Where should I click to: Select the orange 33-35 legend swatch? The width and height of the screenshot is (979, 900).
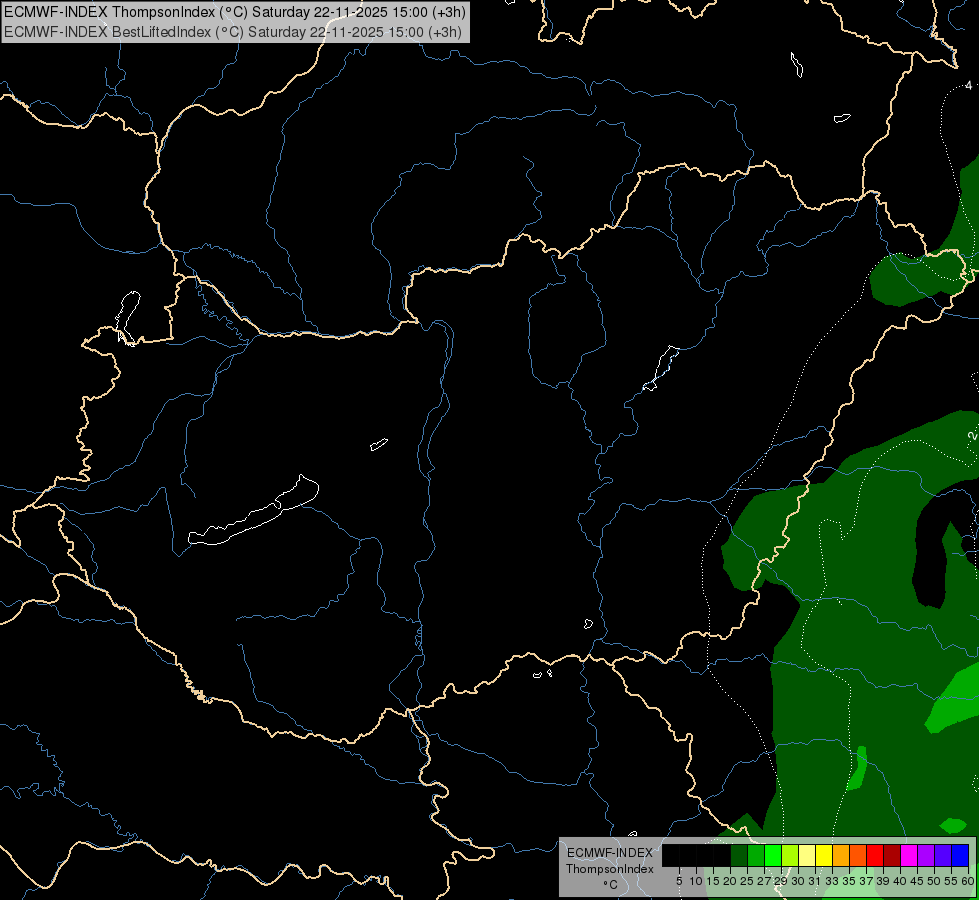point(841,855)
